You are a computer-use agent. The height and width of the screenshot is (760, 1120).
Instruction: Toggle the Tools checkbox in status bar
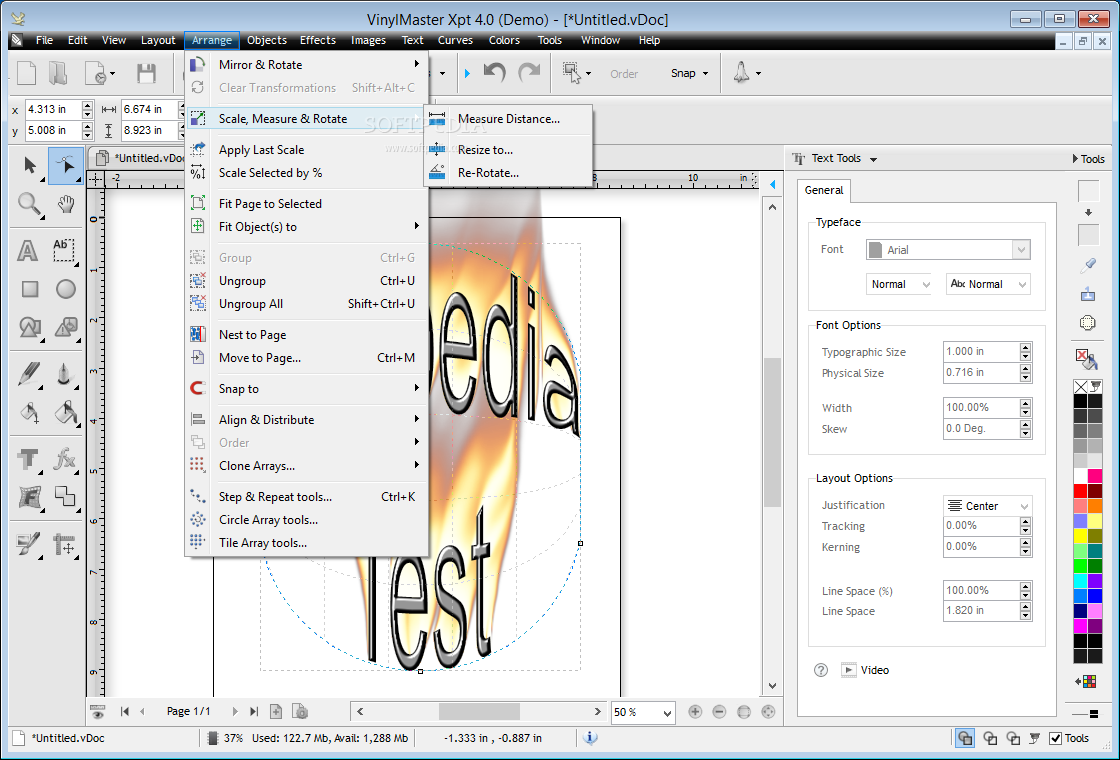(x=1055, y=739)
